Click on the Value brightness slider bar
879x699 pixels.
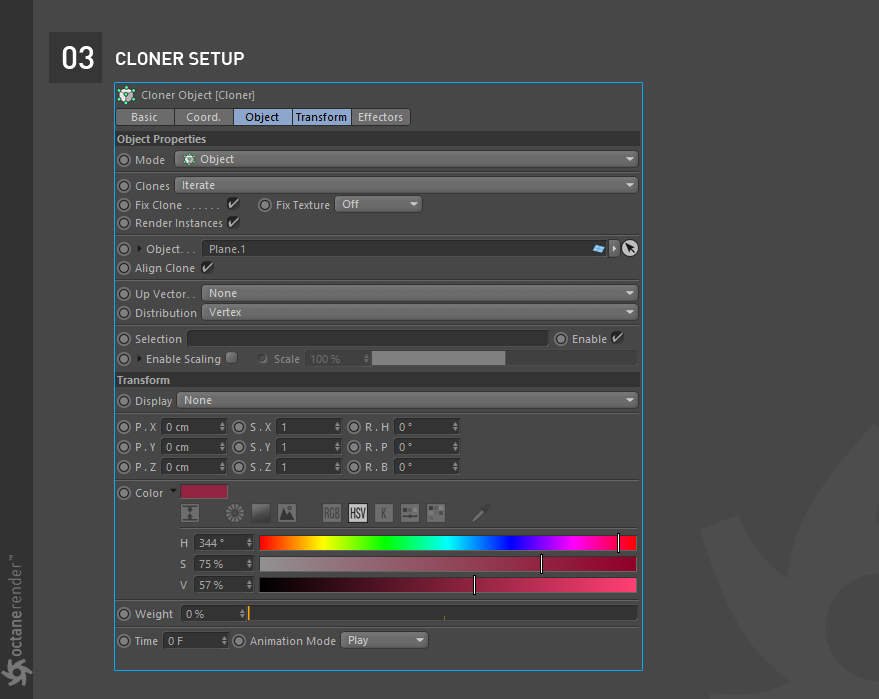448,585
